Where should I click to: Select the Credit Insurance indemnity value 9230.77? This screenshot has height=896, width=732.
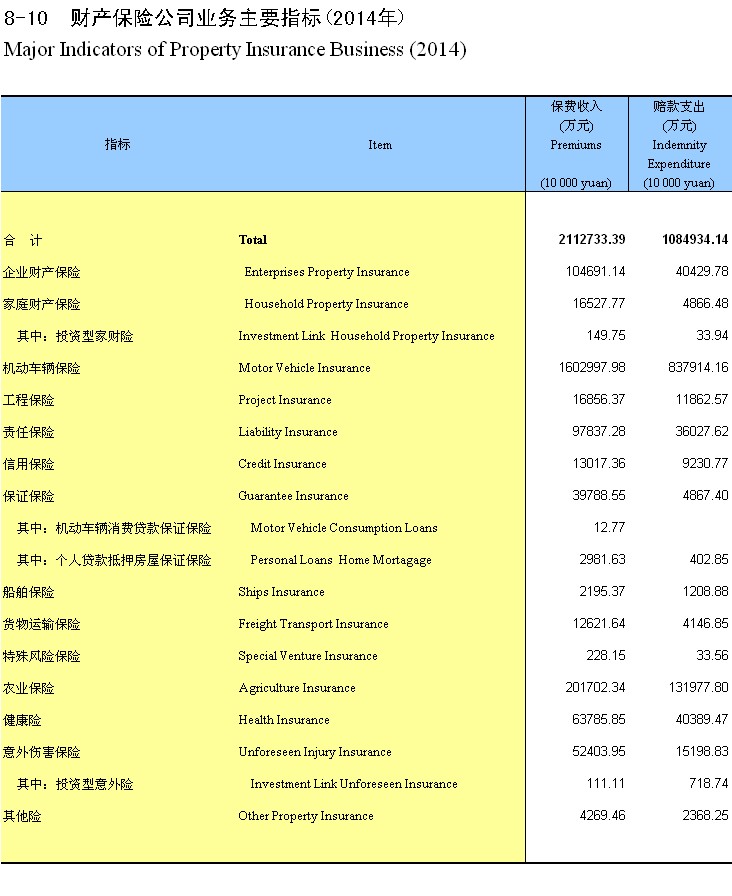(x=696, y=464)
